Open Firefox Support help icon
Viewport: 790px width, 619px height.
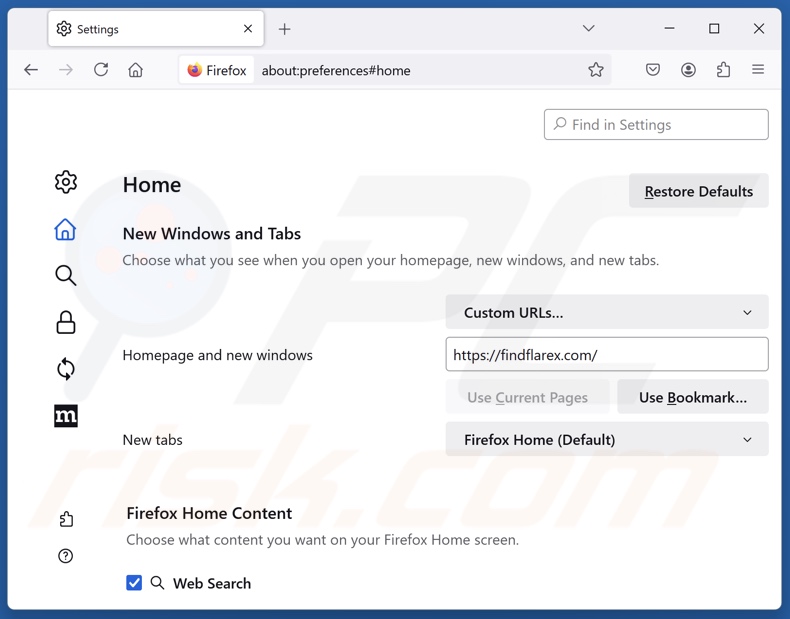coord(65,556)
